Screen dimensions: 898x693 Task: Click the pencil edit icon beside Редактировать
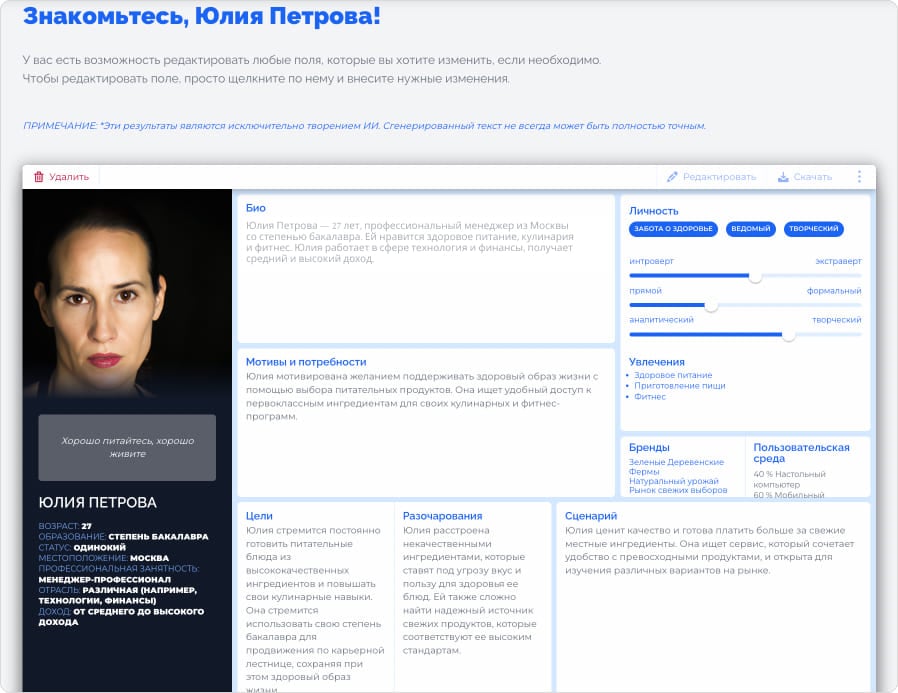[671, 176]
